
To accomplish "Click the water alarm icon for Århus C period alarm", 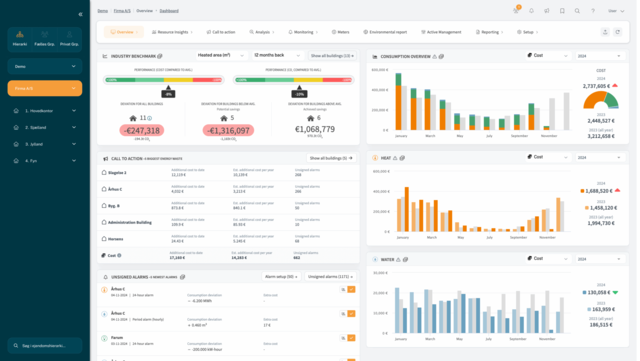I will 104,314.
